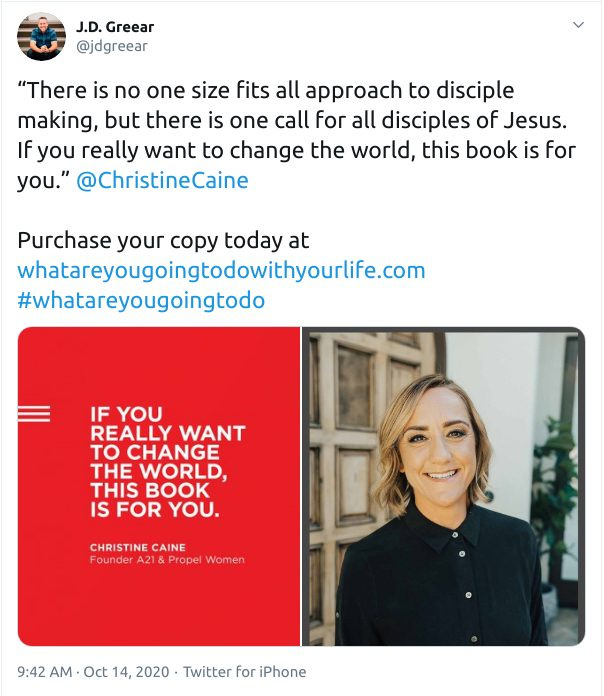The width and height of the screenshot is (604, 696).
Task: Click the tweet's quoted paragraph text
Action: tap(296, 135)
